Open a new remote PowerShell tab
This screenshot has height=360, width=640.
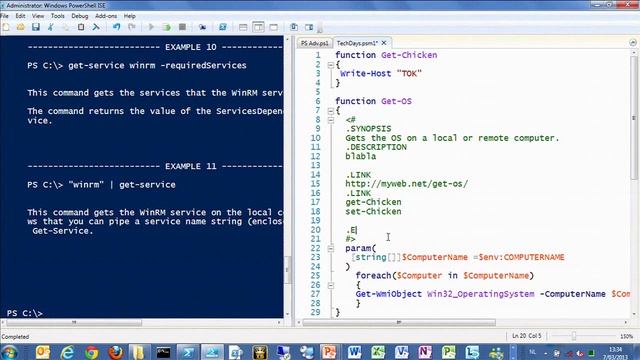point(202,27)
